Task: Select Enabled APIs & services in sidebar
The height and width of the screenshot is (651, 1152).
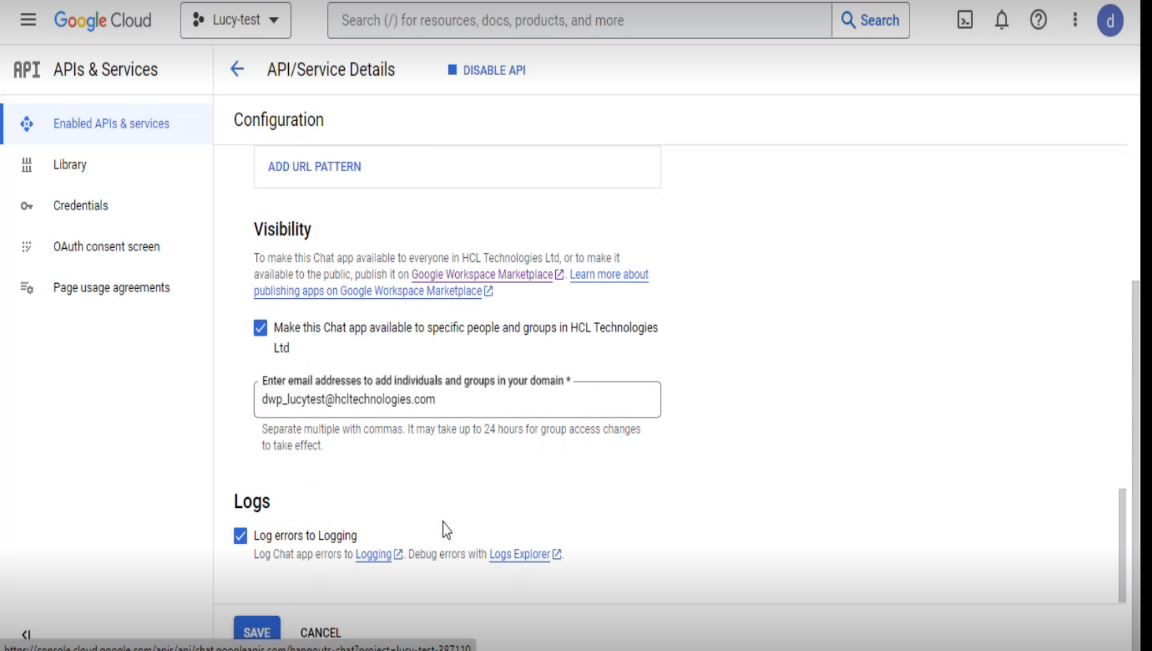Action: [108, 123]
